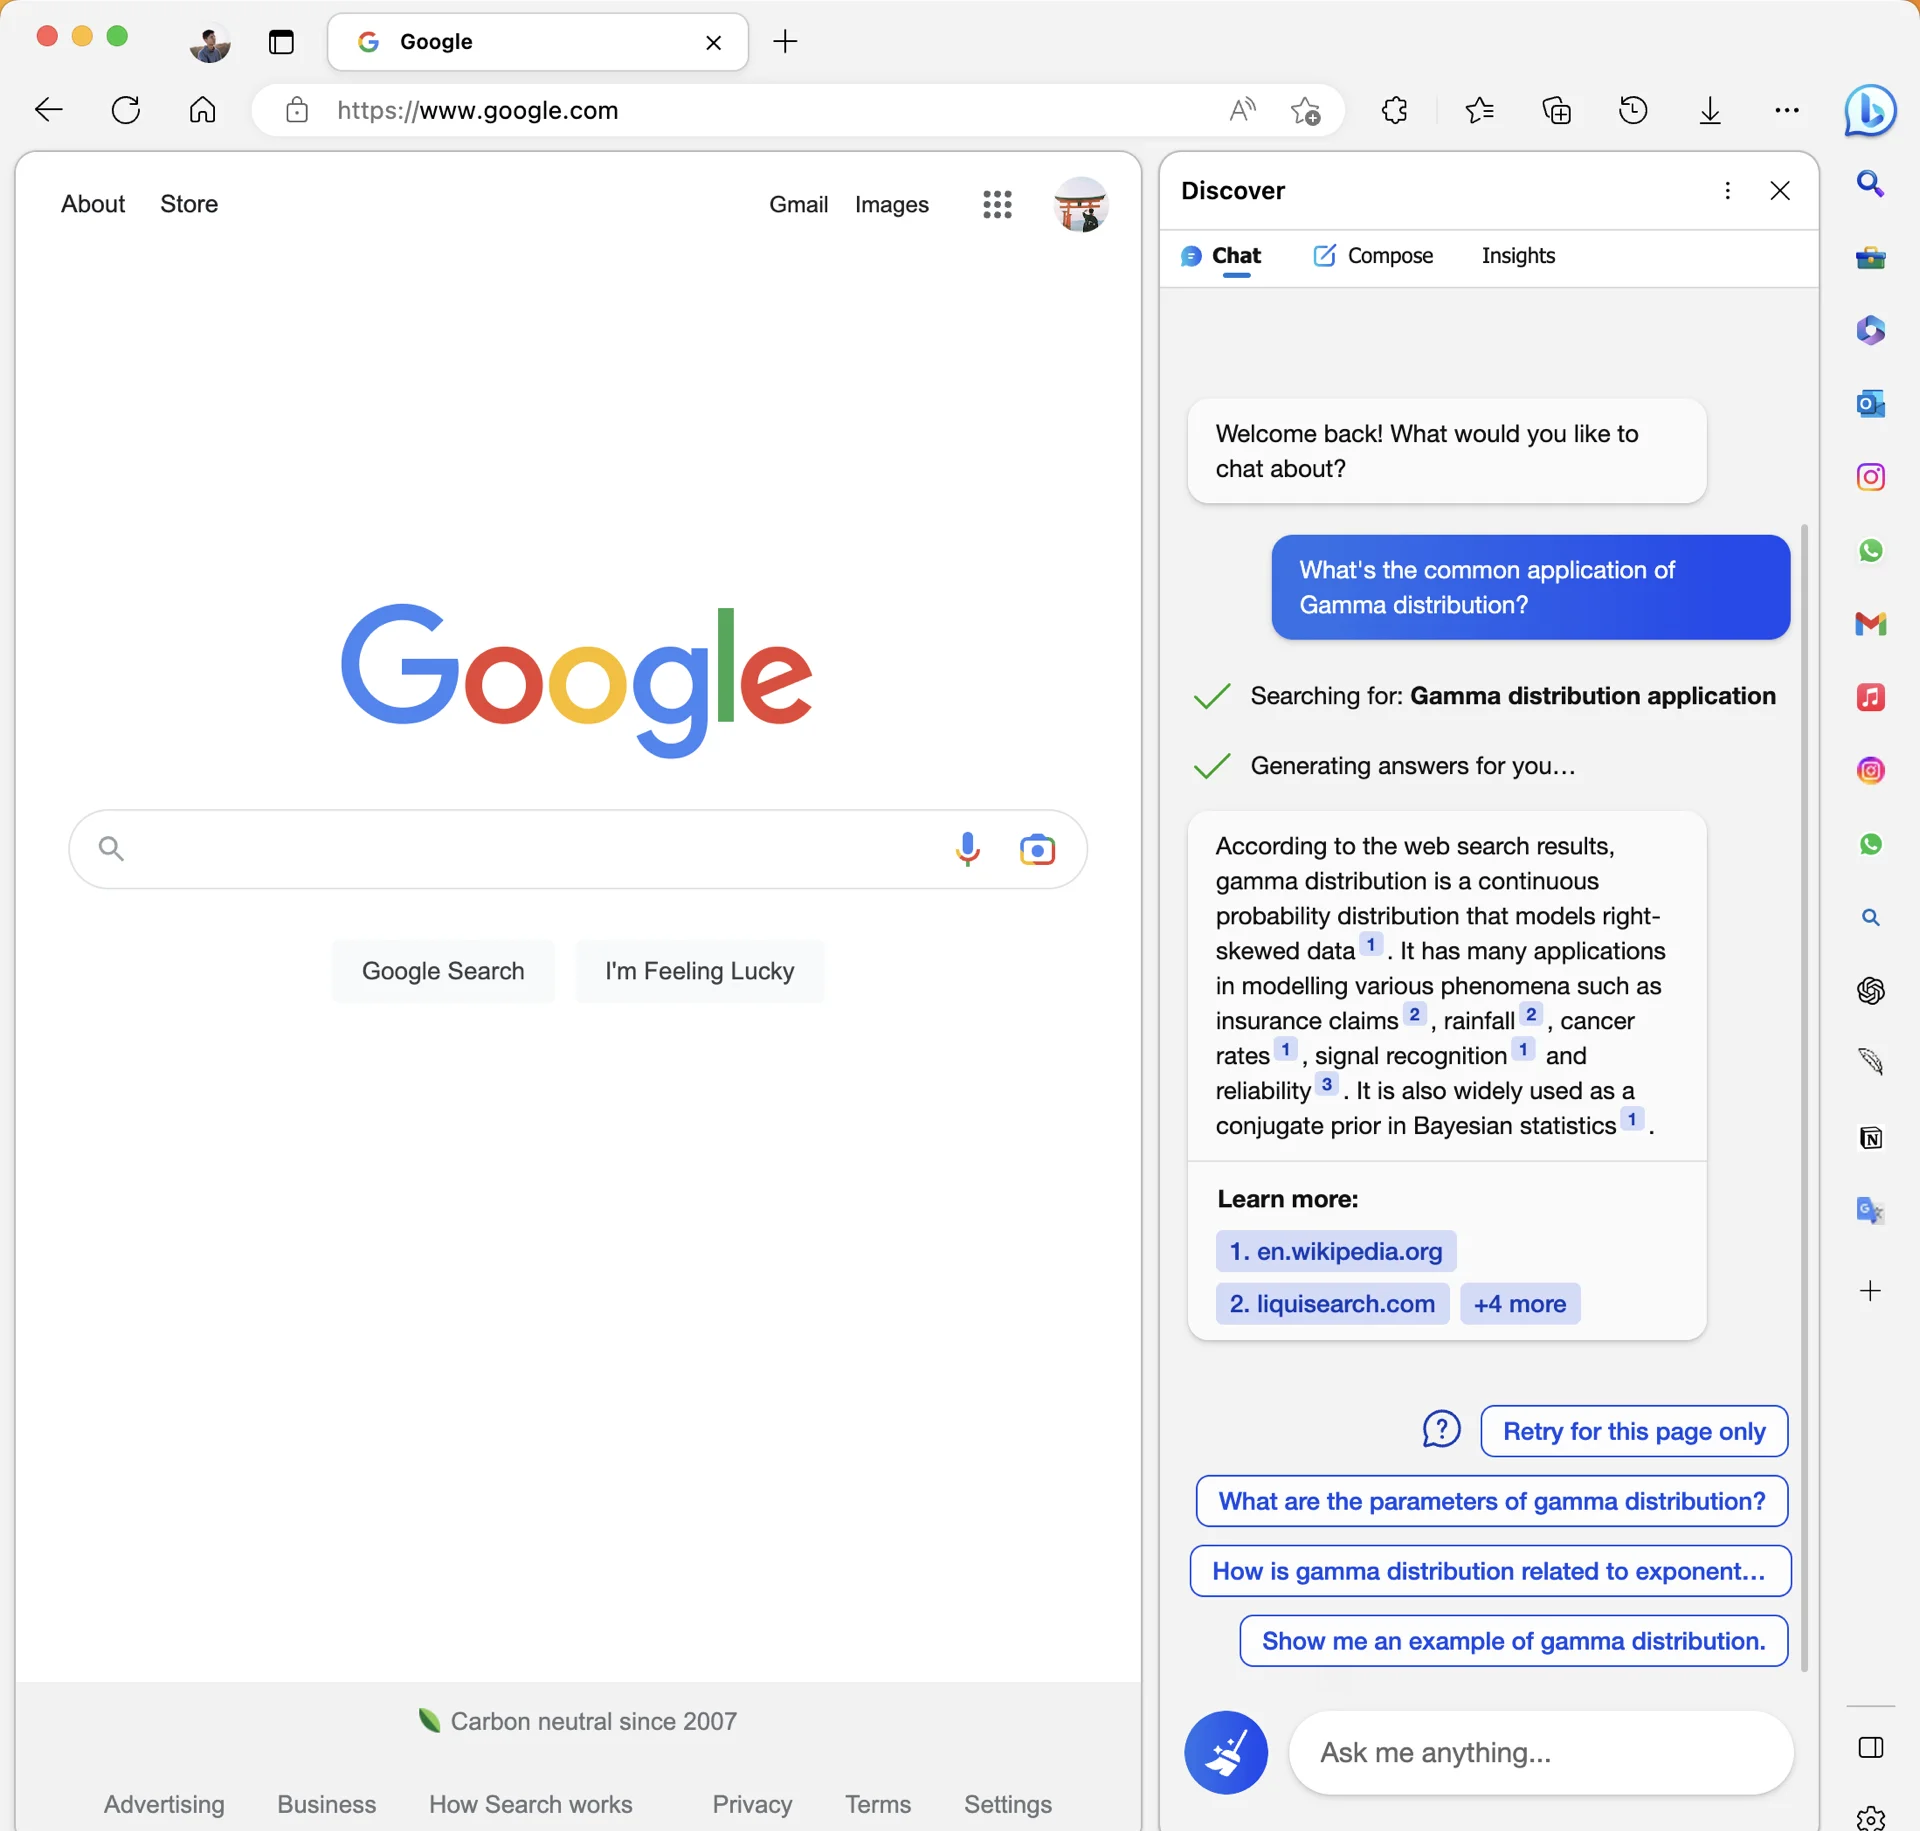Image resolution: width=1920 pixels, height=1831 pixels.
Task: Ask about parameters of gamma distribution
Action: click(x=1491, y=1500)
